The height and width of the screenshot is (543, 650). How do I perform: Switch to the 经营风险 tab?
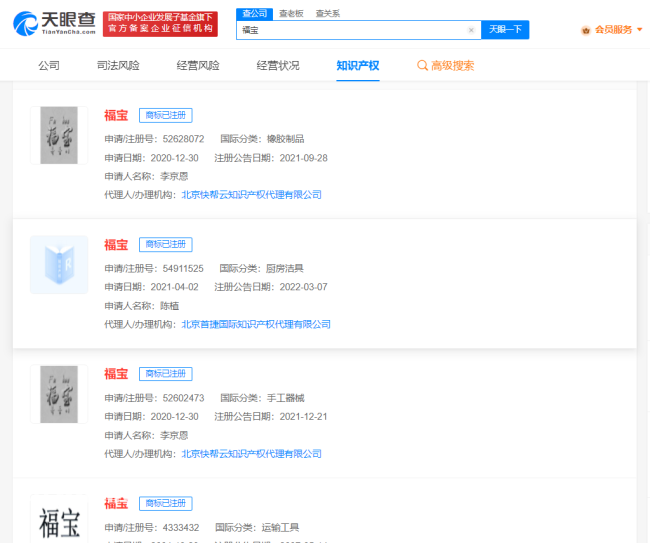click(198, 65)
